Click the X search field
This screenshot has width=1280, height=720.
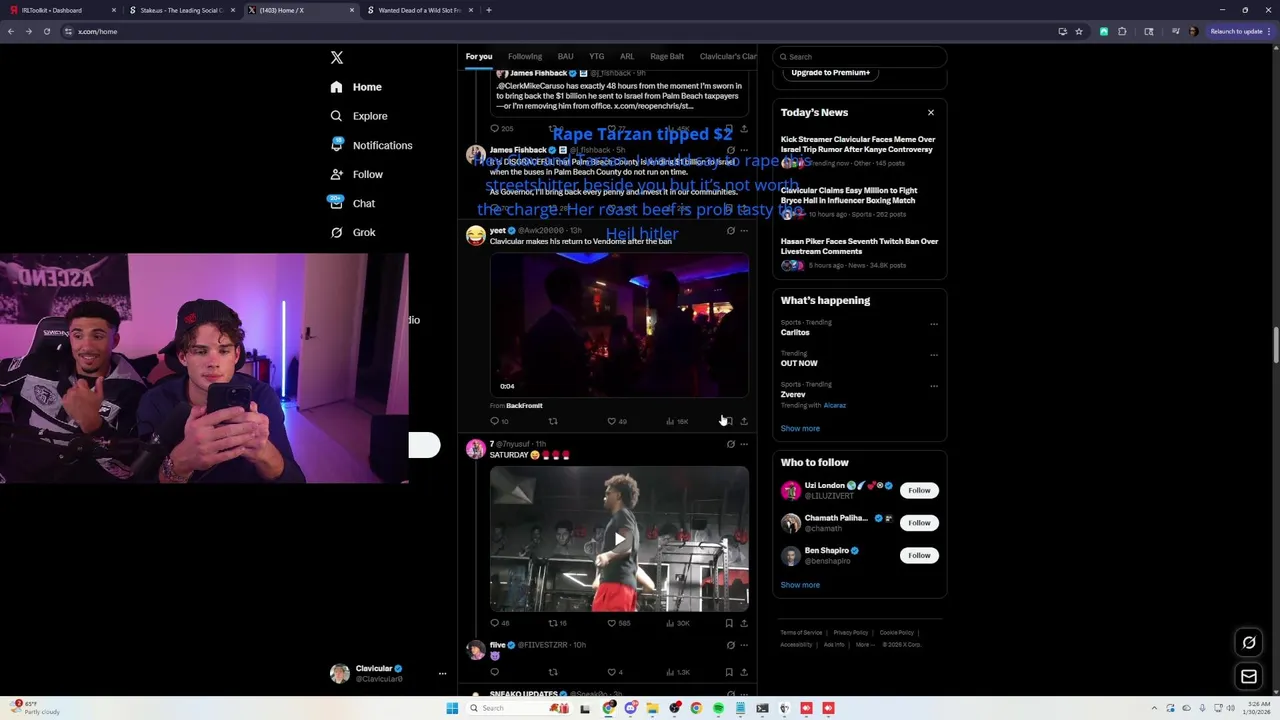pos(859,57)
